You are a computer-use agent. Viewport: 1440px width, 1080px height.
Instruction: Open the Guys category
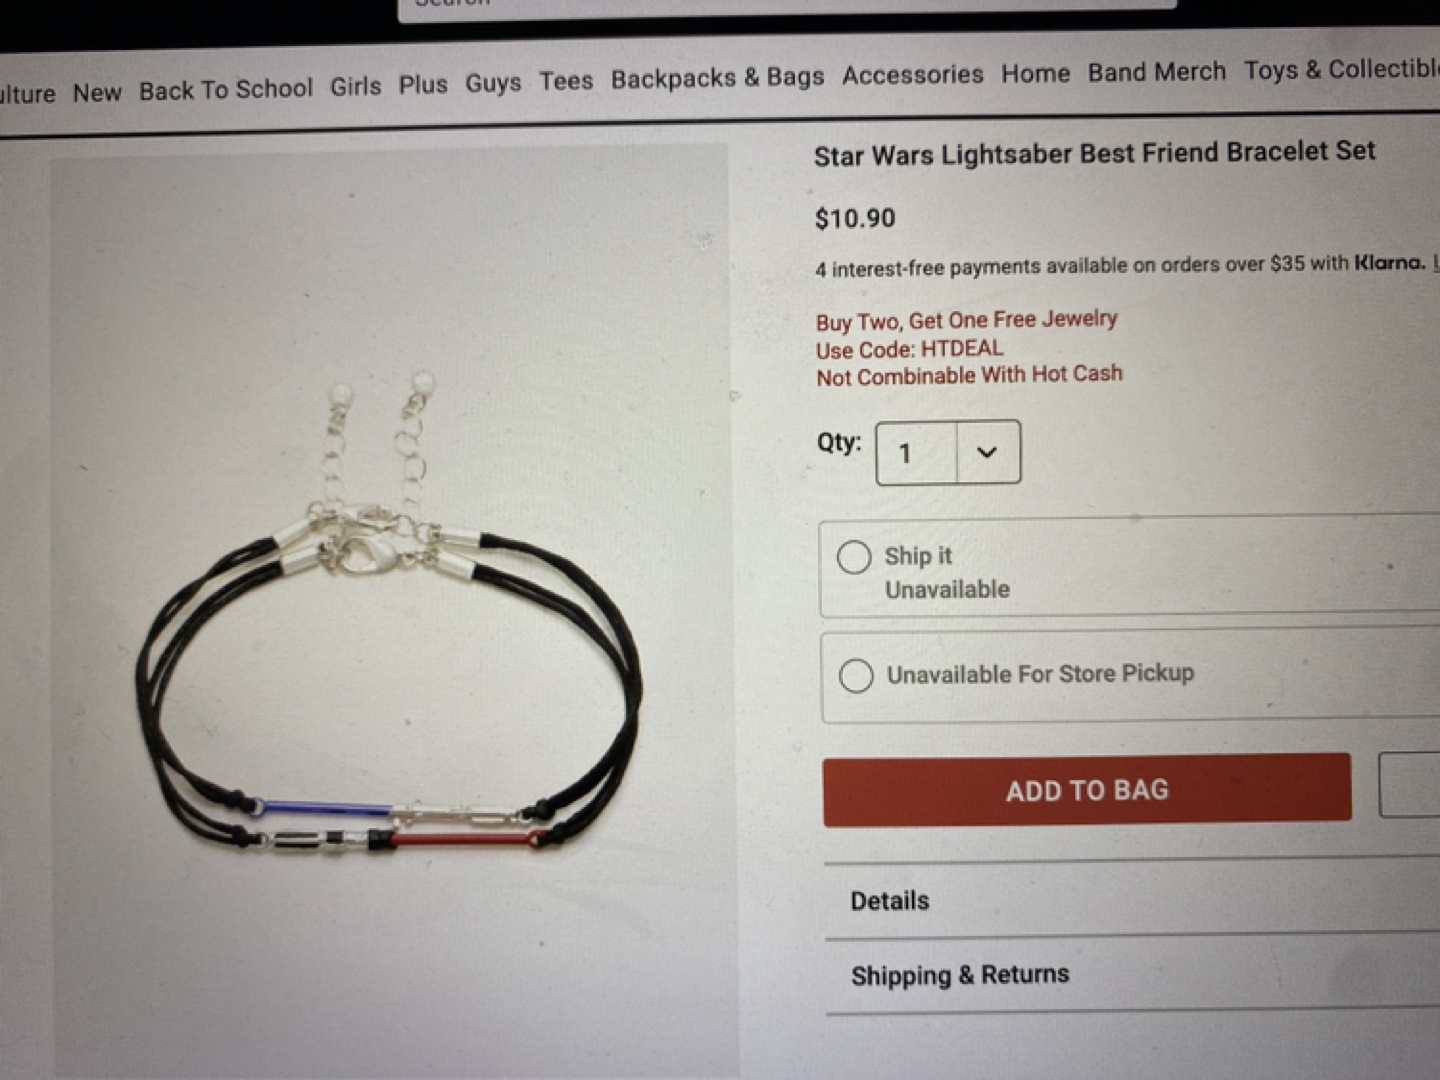(x=493, y=83)
